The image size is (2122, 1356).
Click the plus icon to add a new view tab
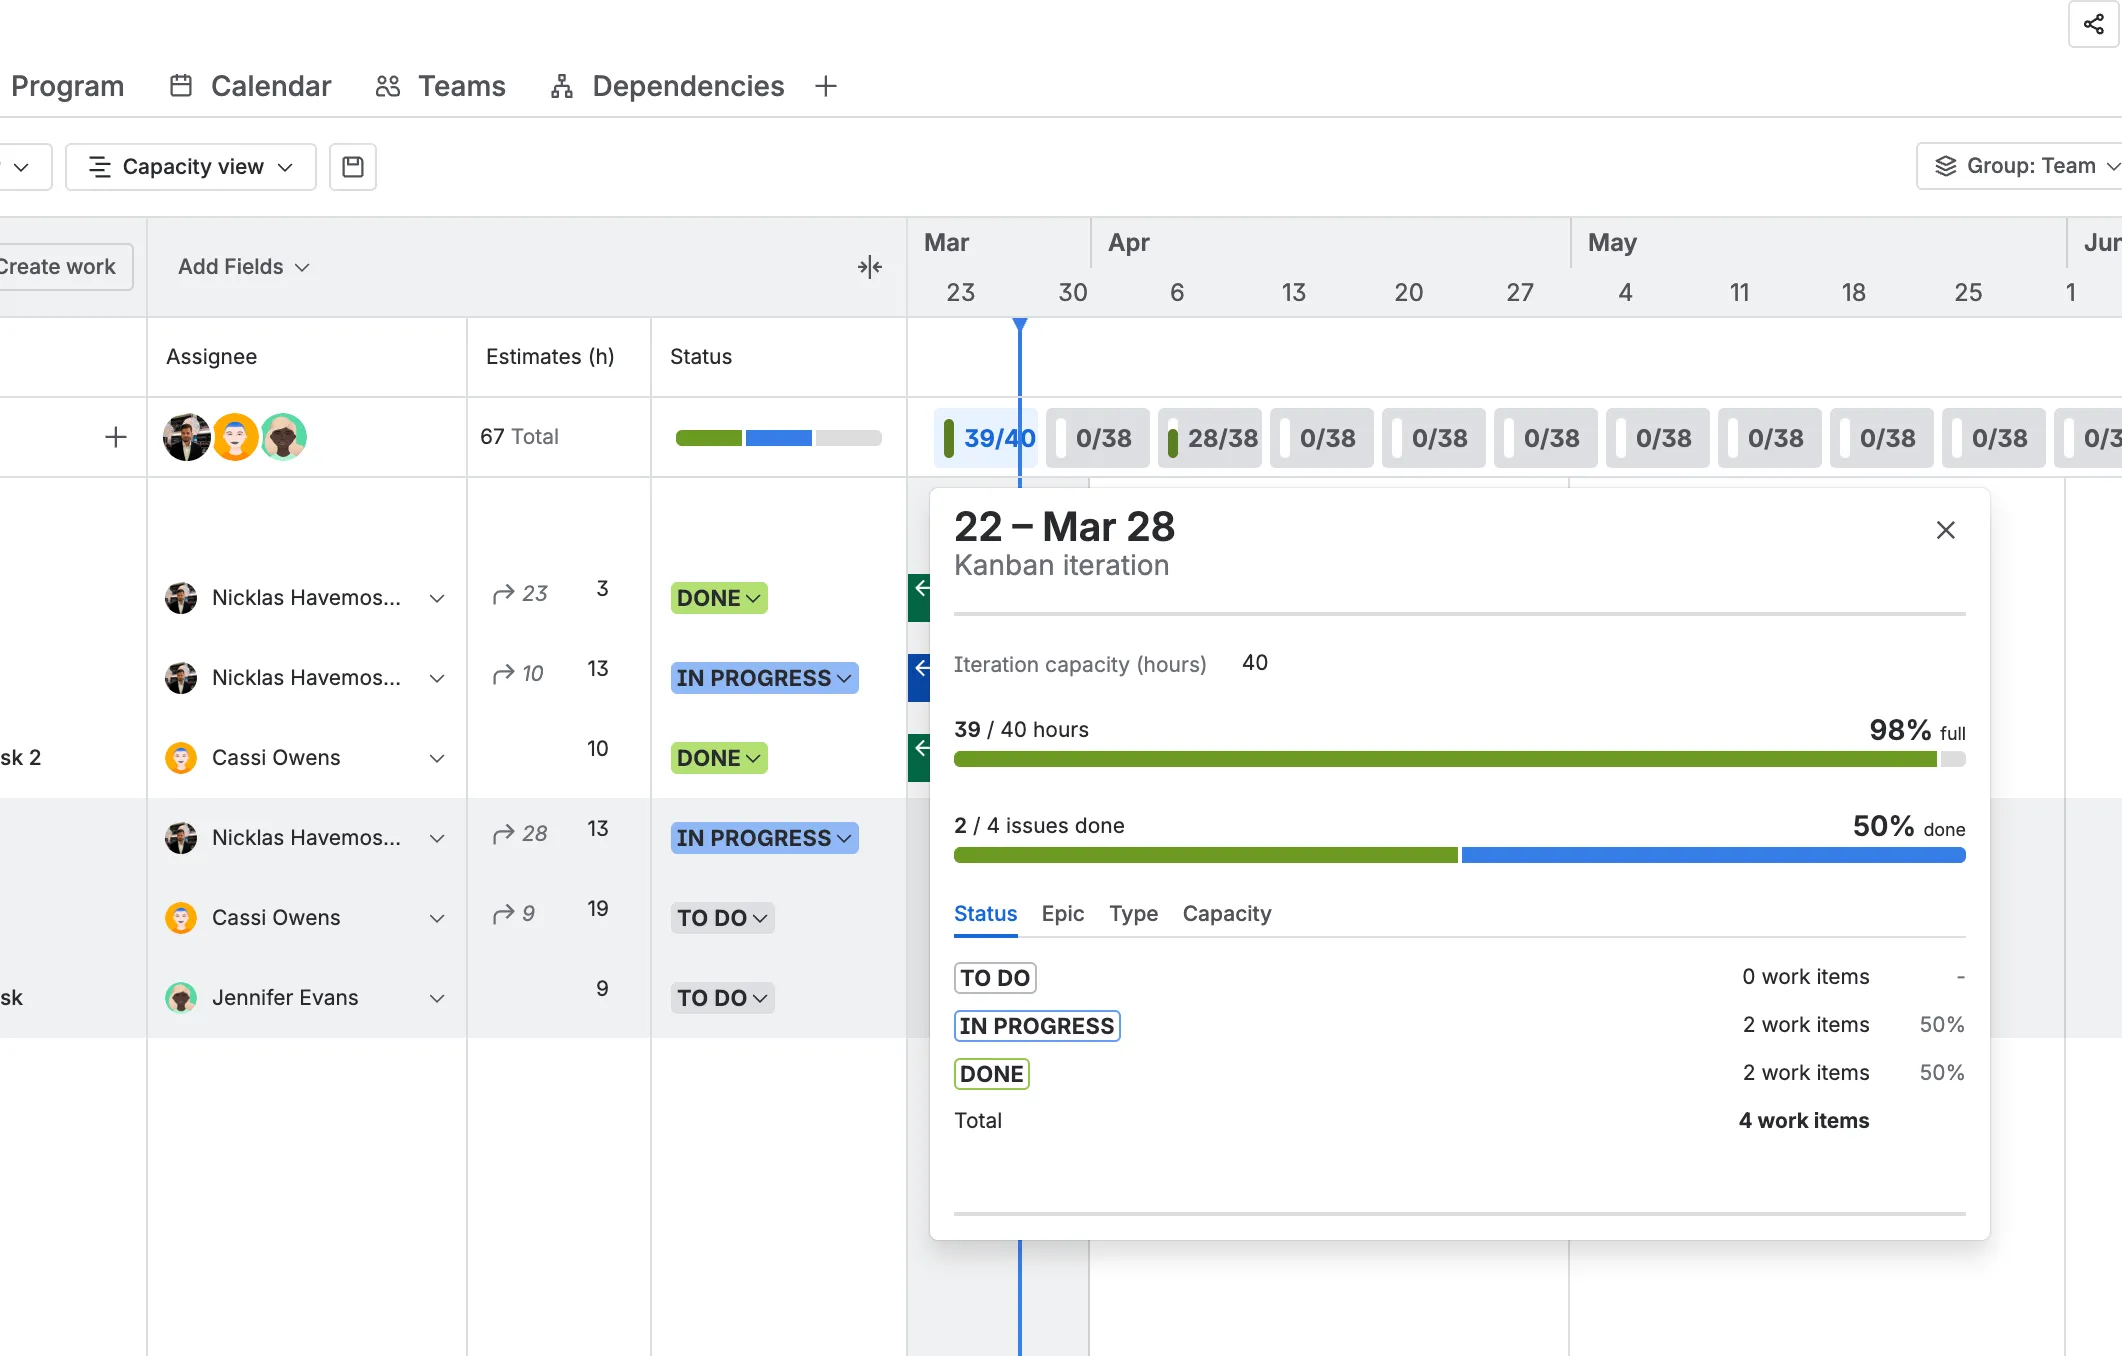[x=826, y=86]
